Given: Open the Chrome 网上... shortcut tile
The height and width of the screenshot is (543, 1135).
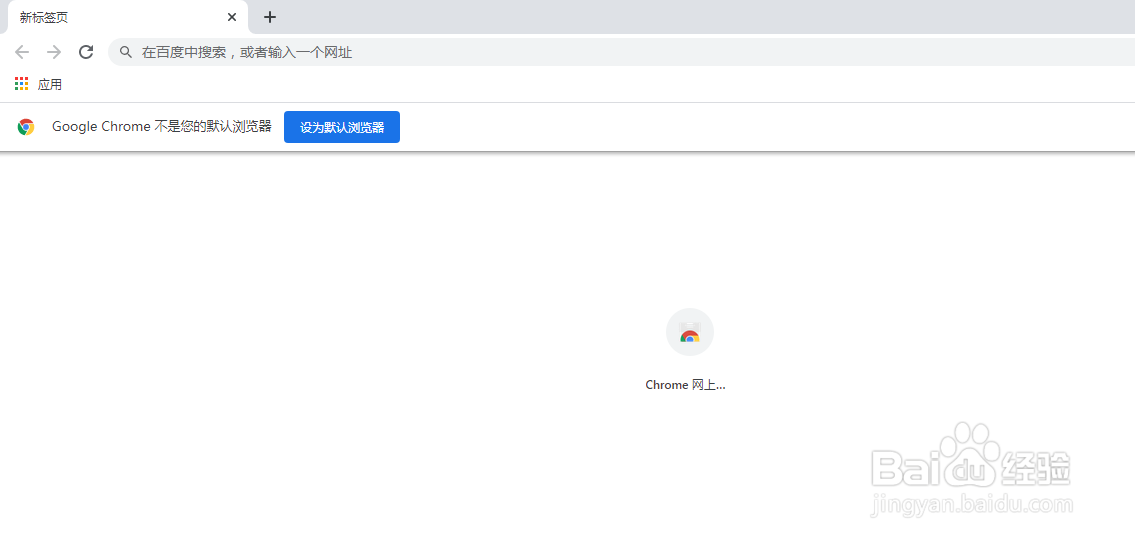Looking at the screenshot, I should [689, 332].
